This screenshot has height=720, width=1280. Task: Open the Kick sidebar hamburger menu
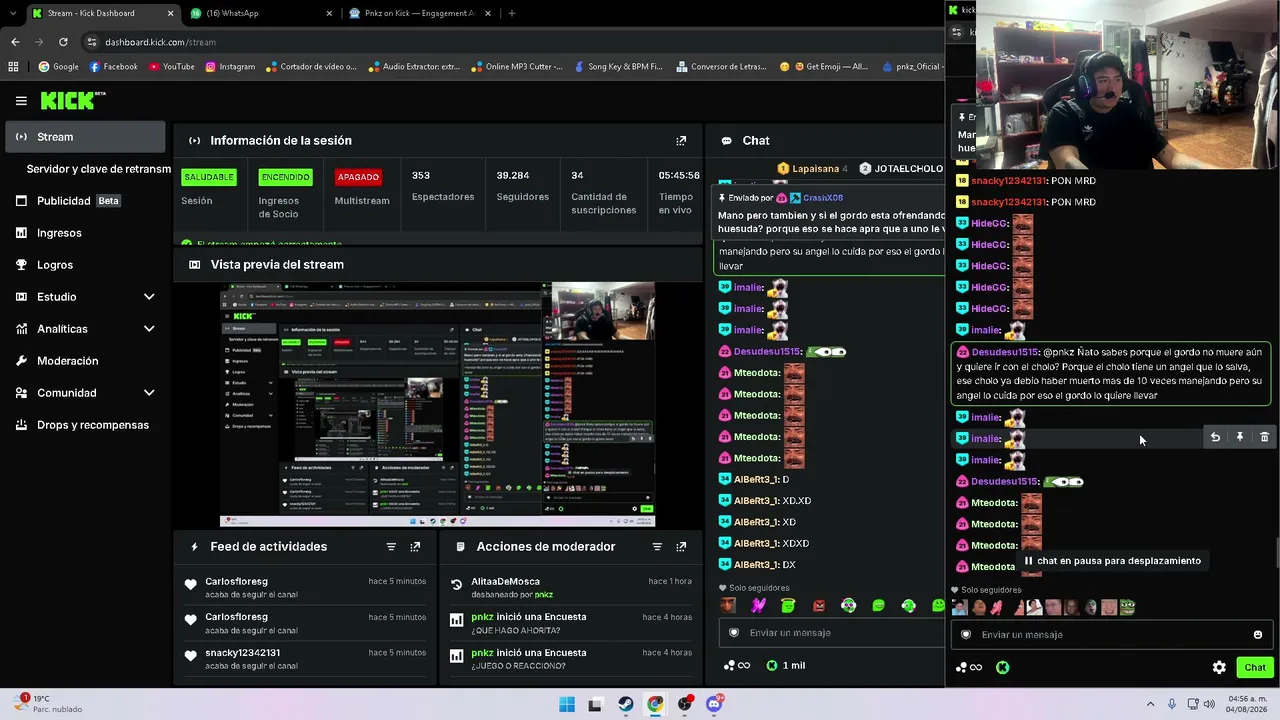point(21,101)
